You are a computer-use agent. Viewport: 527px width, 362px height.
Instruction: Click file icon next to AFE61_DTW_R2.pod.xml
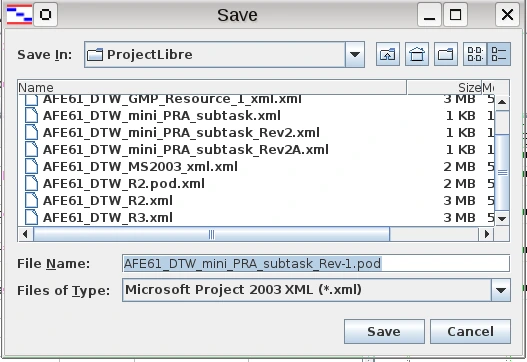[x=32, y=184]
